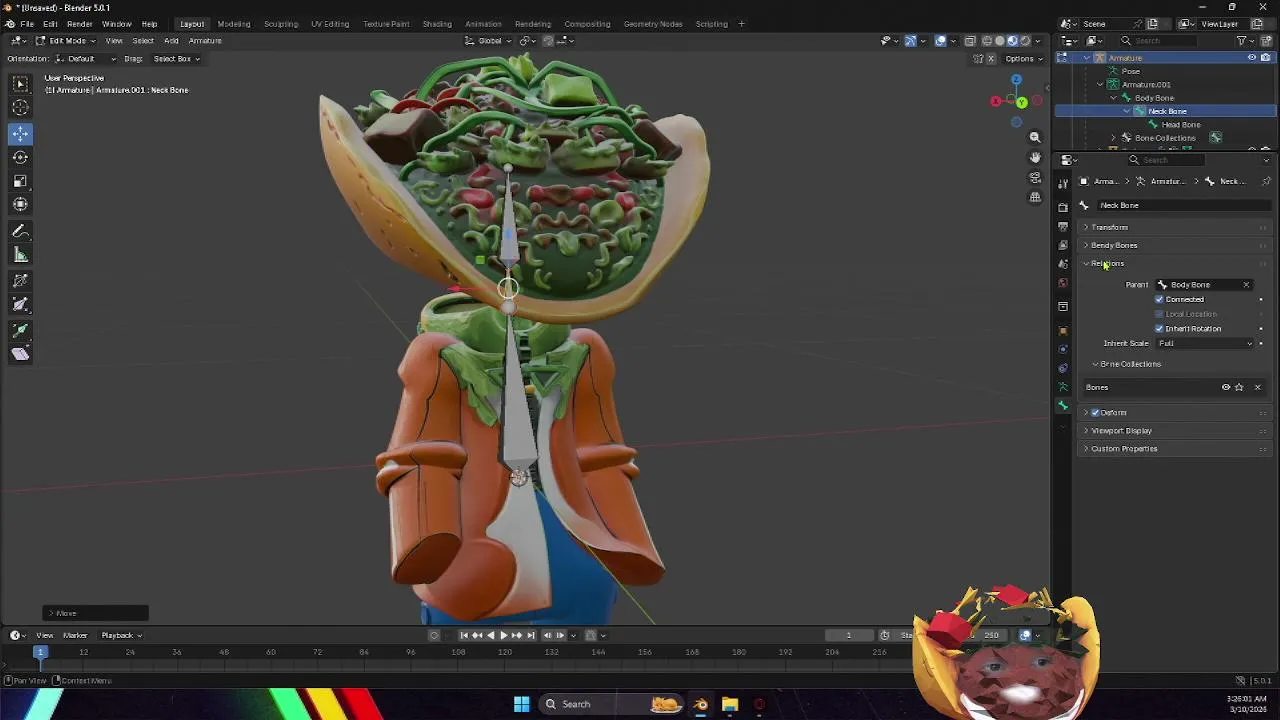Select Head Bone in the outliner
The width and height of the screenshot is (1280, 720).
(1180, 125)
